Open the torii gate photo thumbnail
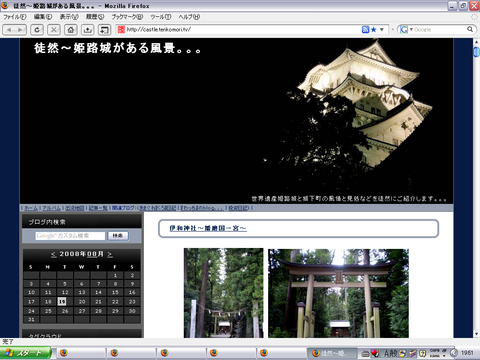The height and width of the screenshot is (360, 480). click(x=338, y=293)
